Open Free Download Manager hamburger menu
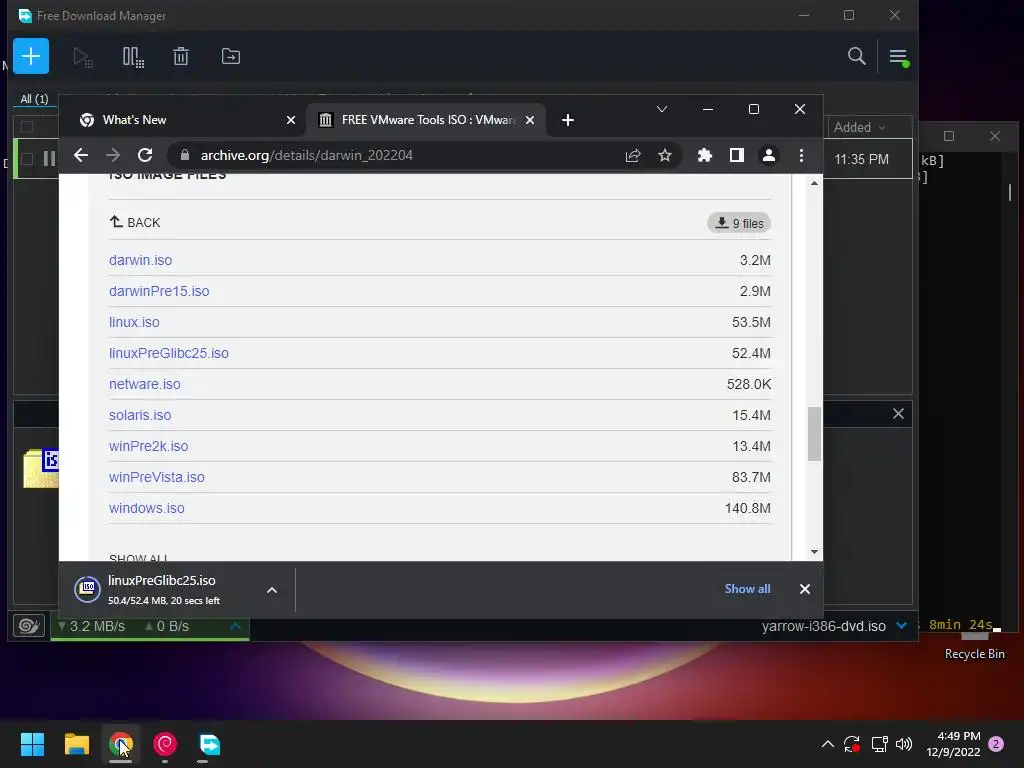This screenshot has height=768, width=1024. [x=898, y=57]
